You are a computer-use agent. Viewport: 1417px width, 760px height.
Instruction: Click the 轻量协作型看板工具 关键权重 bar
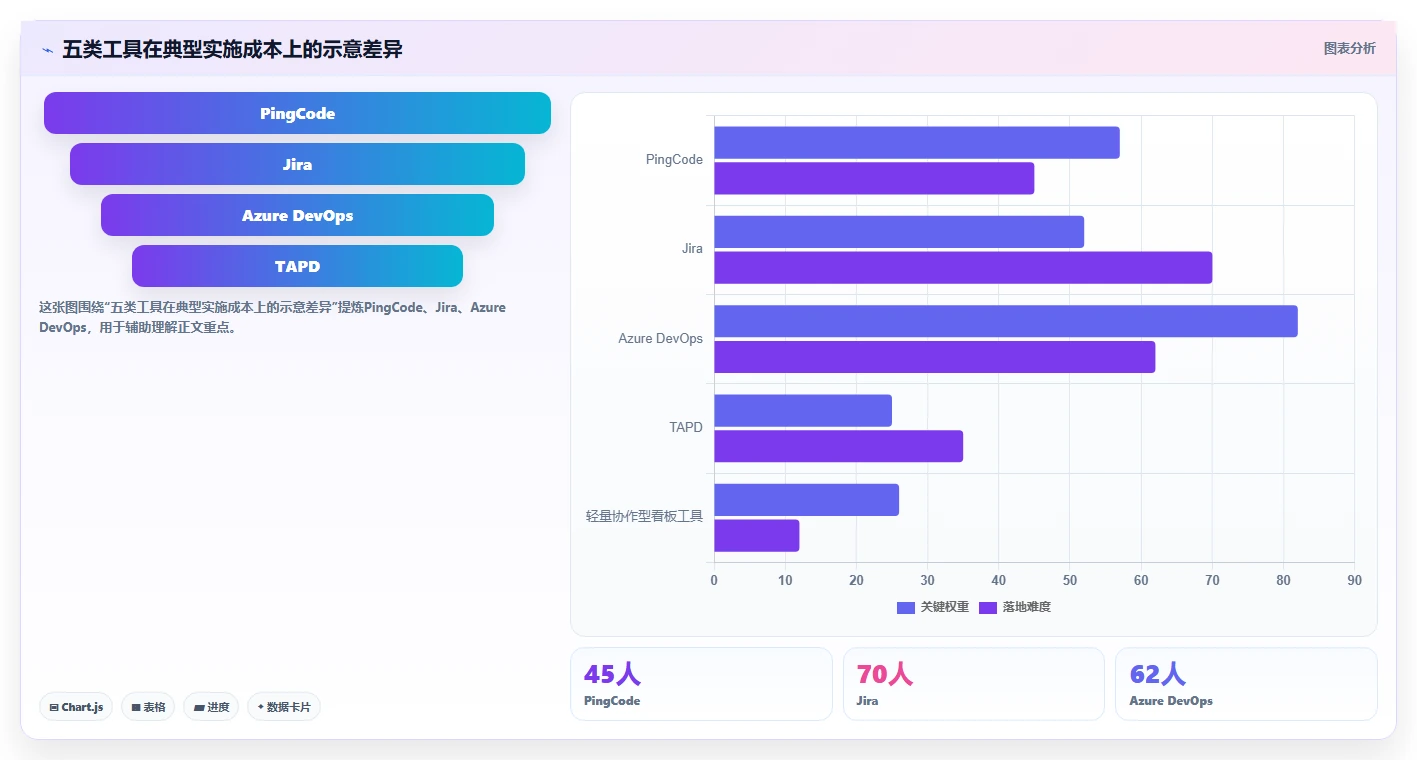[806, 500]
